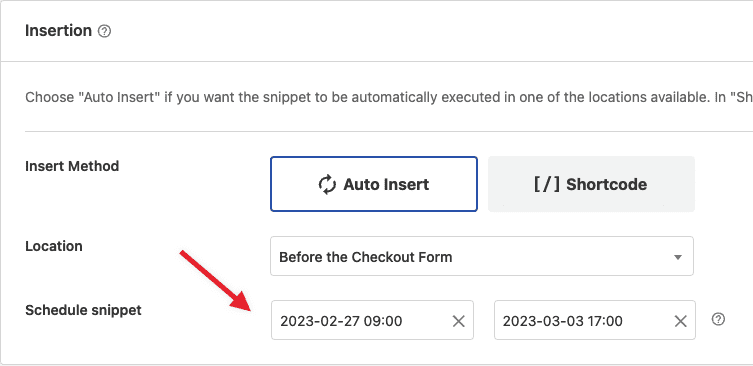Click the red arrow annotation graphic

[x=216, y=281]
